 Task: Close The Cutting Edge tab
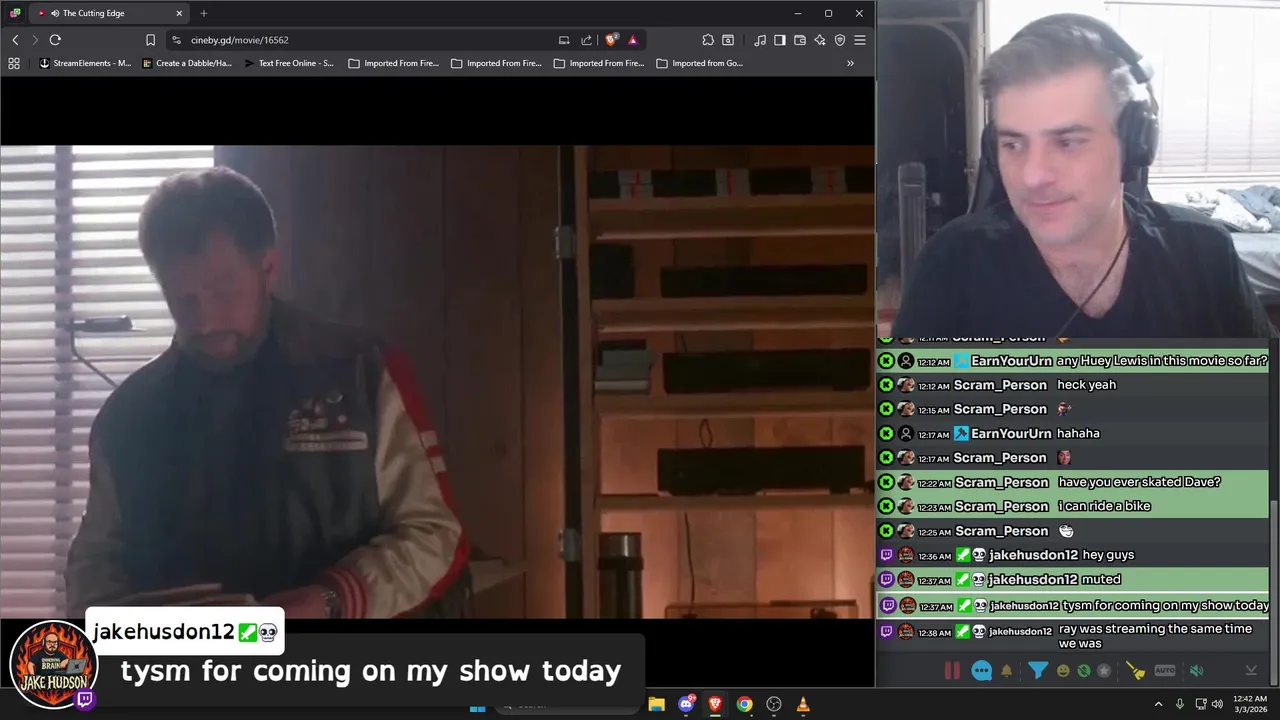point(179,13)
